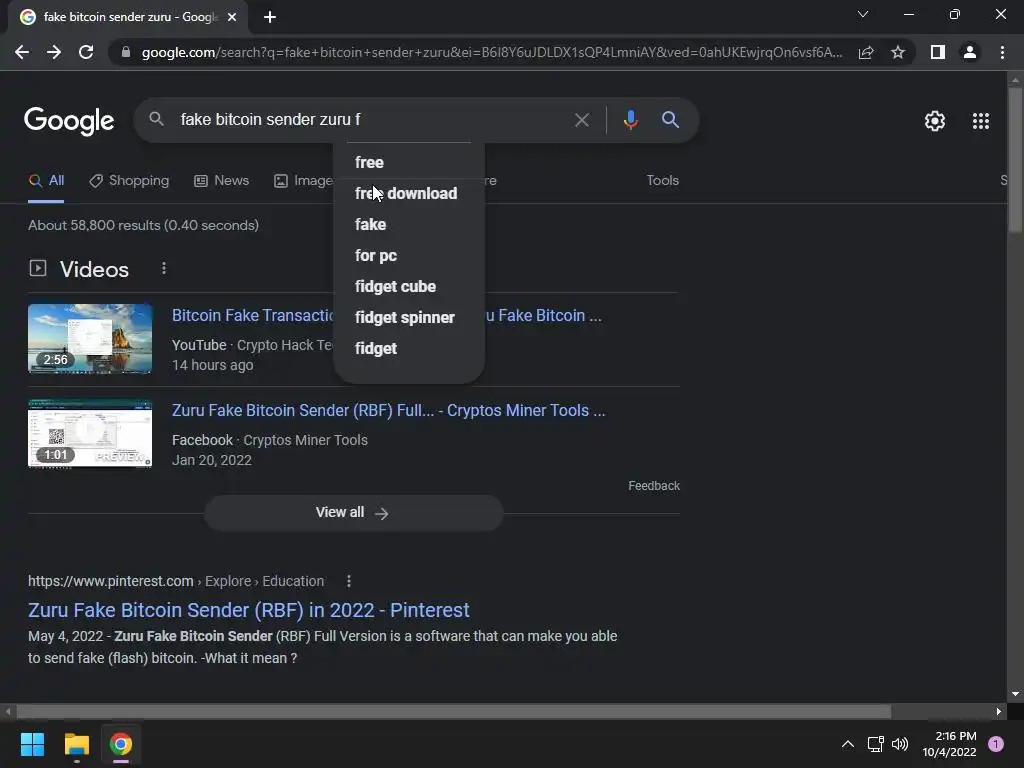This screenshot has height=768, width=1024.
Task: View site information via the lock icon
Action: coord(126,52)
